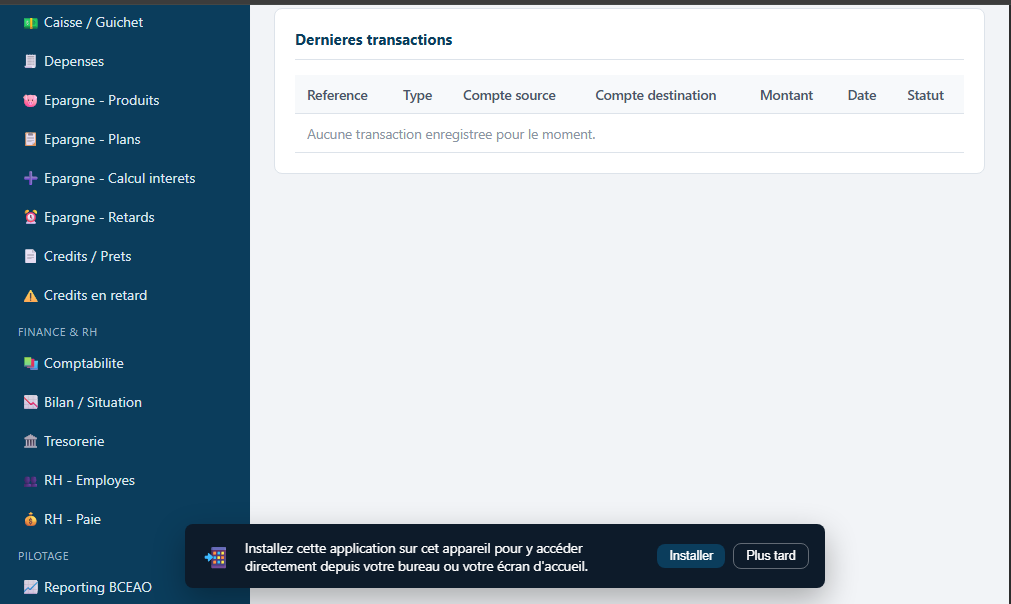
Task: Click the people icon for RH - Employes
Action: coord(30,481)
